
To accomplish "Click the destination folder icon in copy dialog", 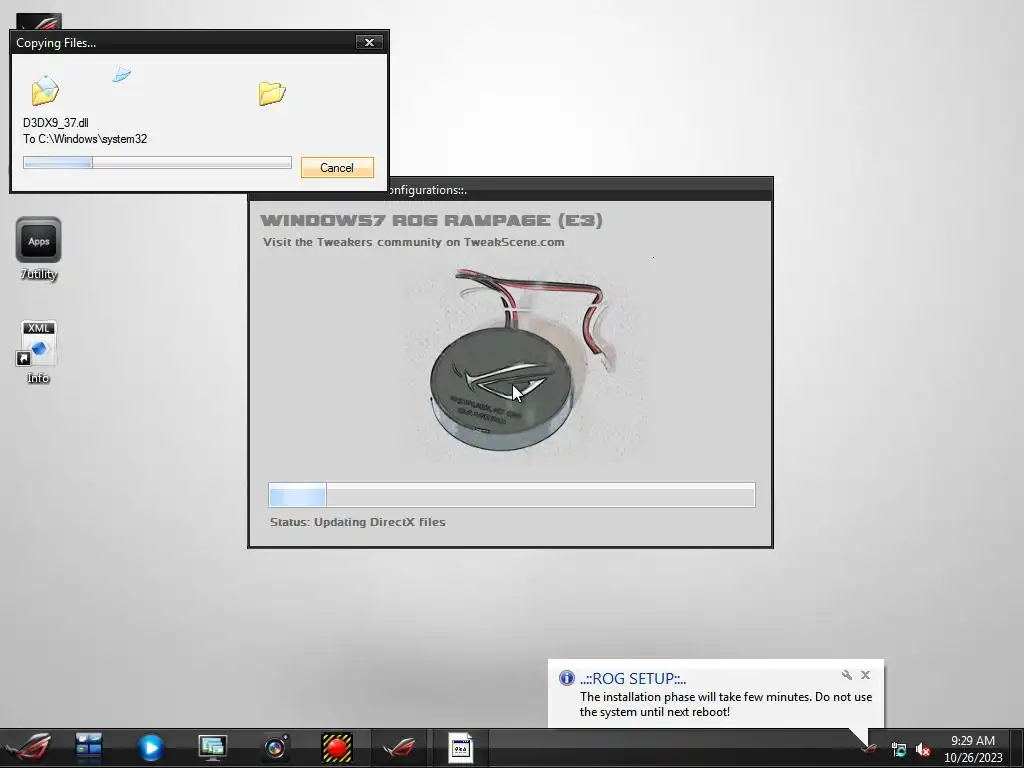I will (272, 93).
